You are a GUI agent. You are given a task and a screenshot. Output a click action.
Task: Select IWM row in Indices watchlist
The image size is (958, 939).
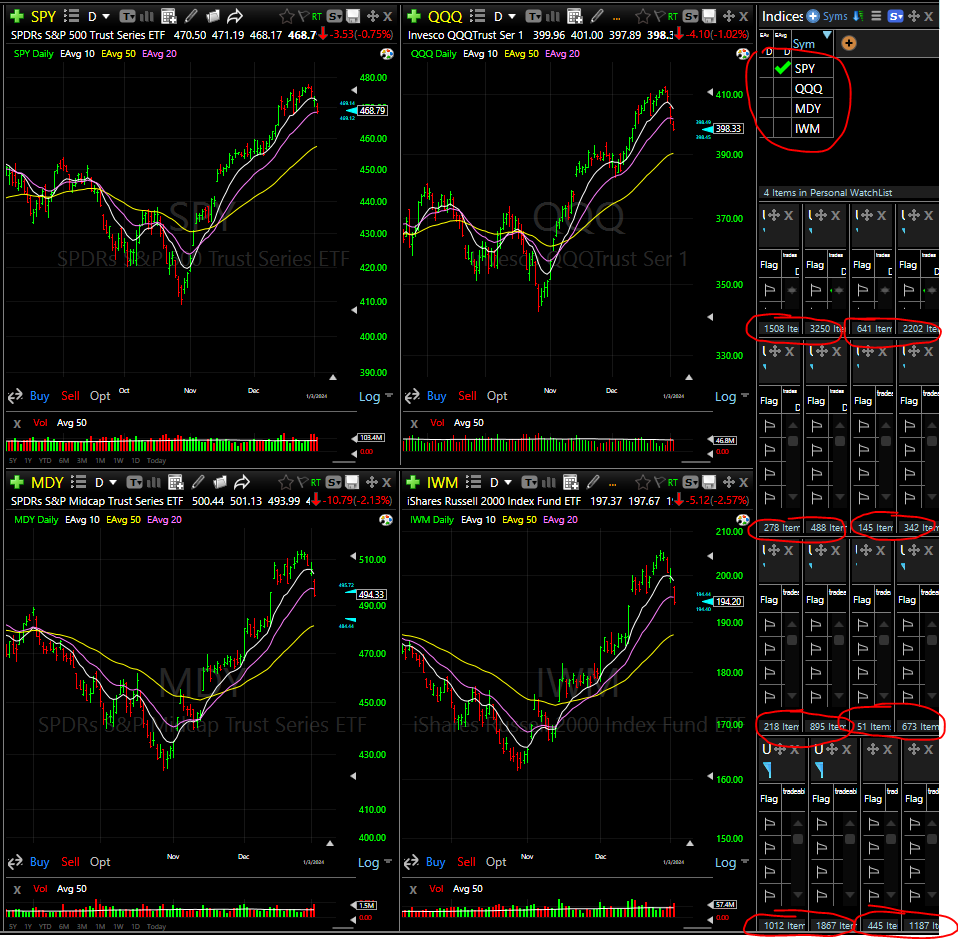pos(795,129)
